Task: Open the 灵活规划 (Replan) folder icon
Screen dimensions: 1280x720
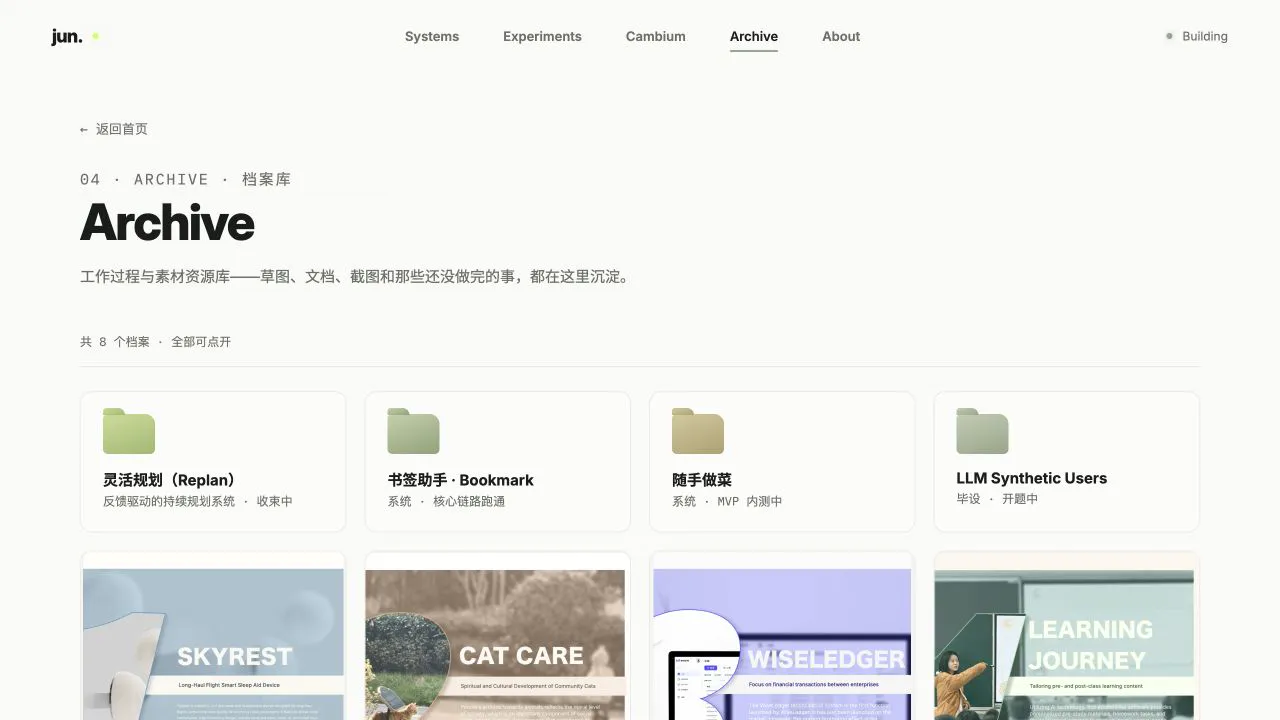Action: (129, 431)
